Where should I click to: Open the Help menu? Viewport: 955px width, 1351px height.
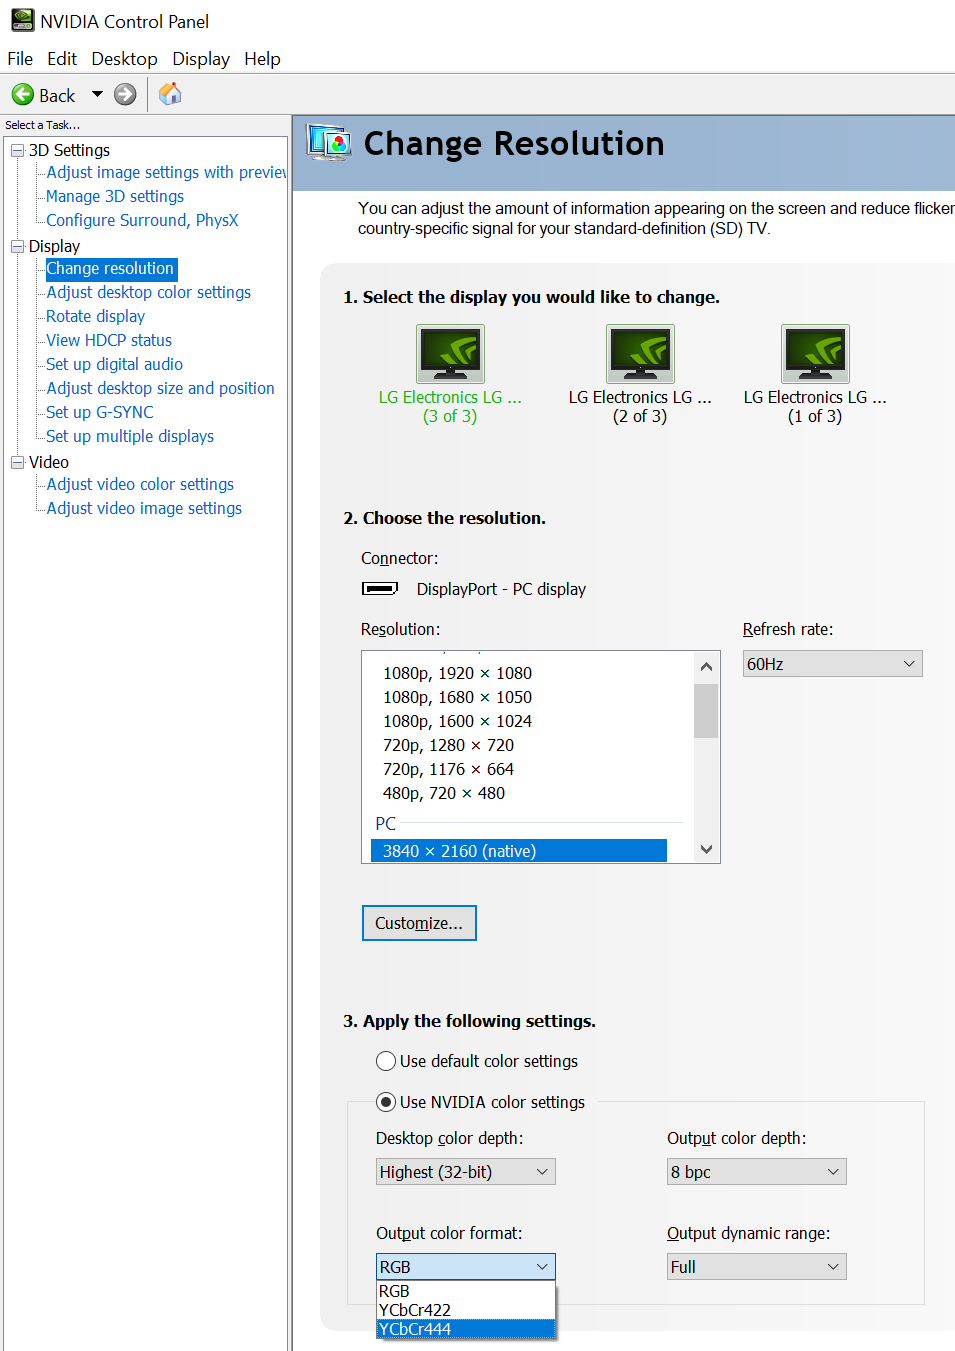click(262, 59)
